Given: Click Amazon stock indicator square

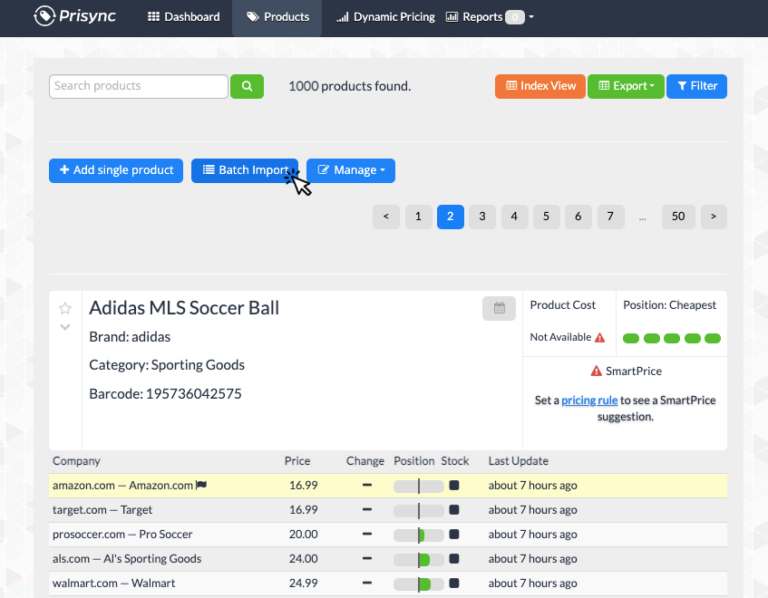Looking at the screenshot, I should [454, 485].
